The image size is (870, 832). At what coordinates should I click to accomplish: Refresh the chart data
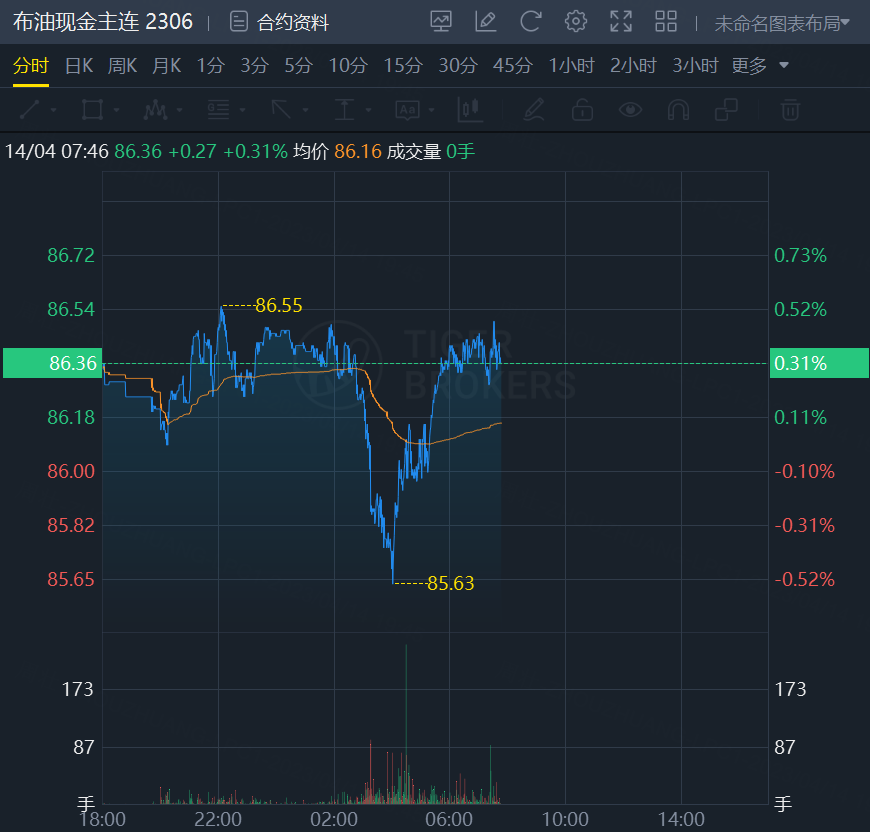tap(531, 21)
